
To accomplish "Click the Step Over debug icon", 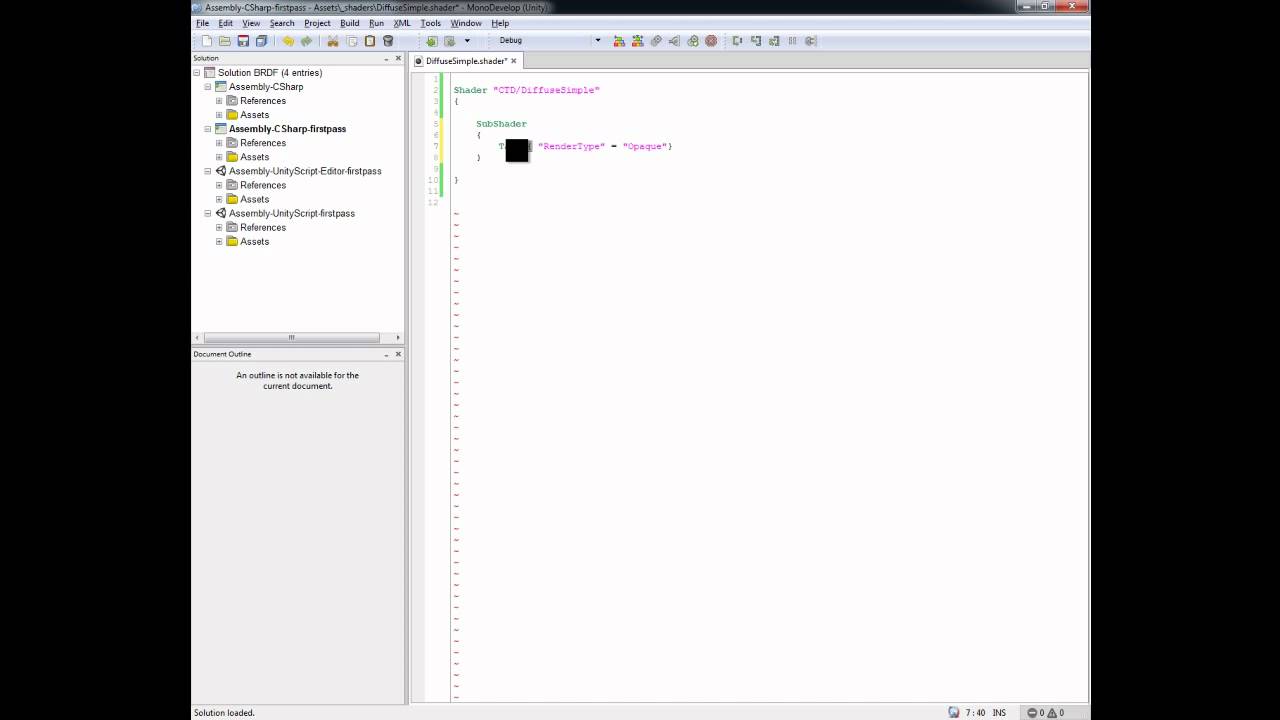I will click(x=737, y=41).
